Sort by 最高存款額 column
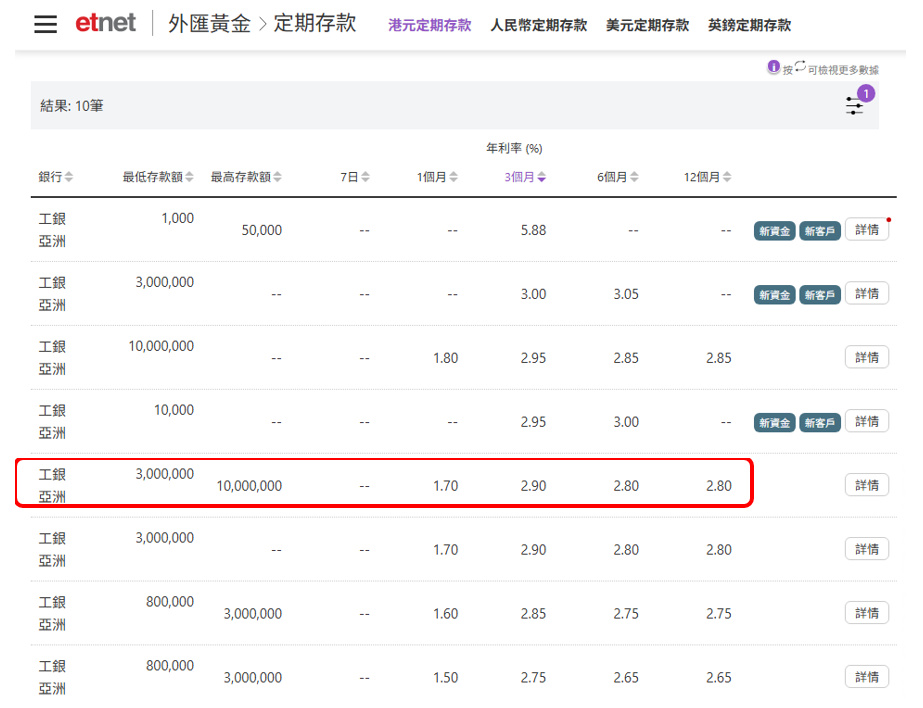The width and height of the screenshot is (923, 708). 246,177
